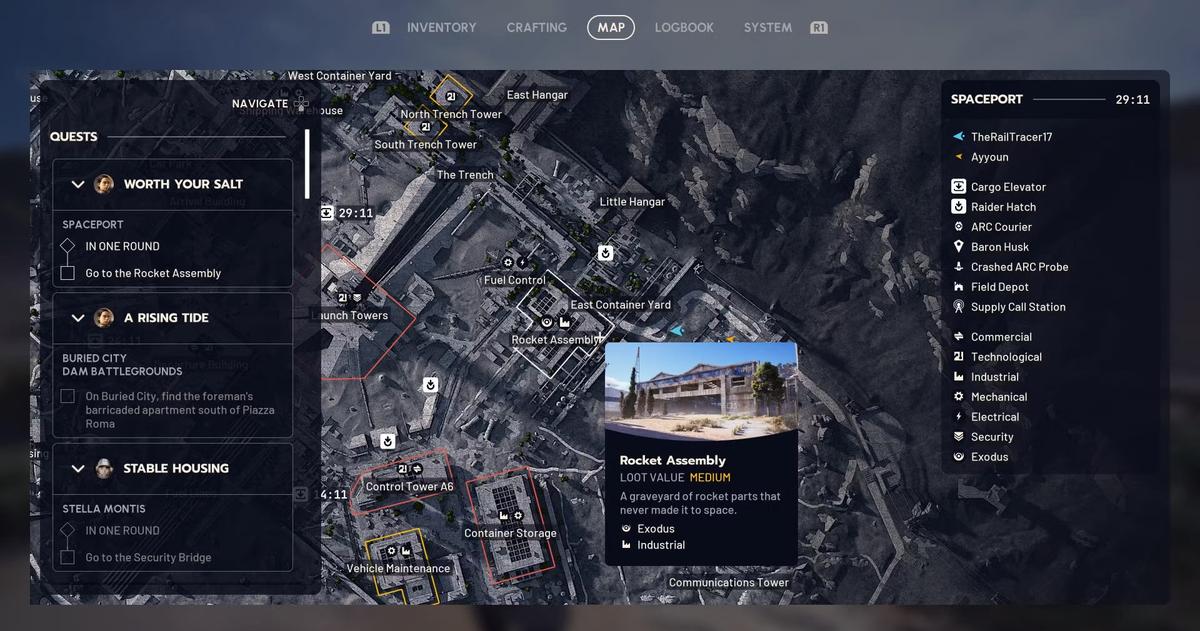Switch to the Inventory tab
The height and width of the screenshot is (631, 1200).
point(441,27)
